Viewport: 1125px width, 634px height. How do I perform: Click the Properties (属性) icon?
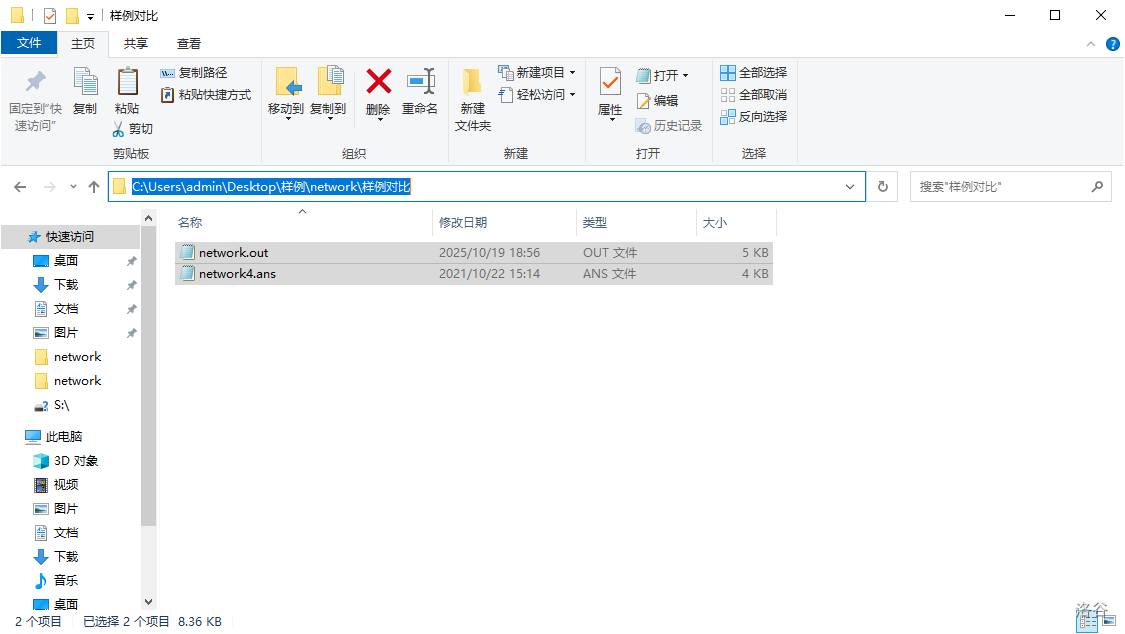pos(610,82)
